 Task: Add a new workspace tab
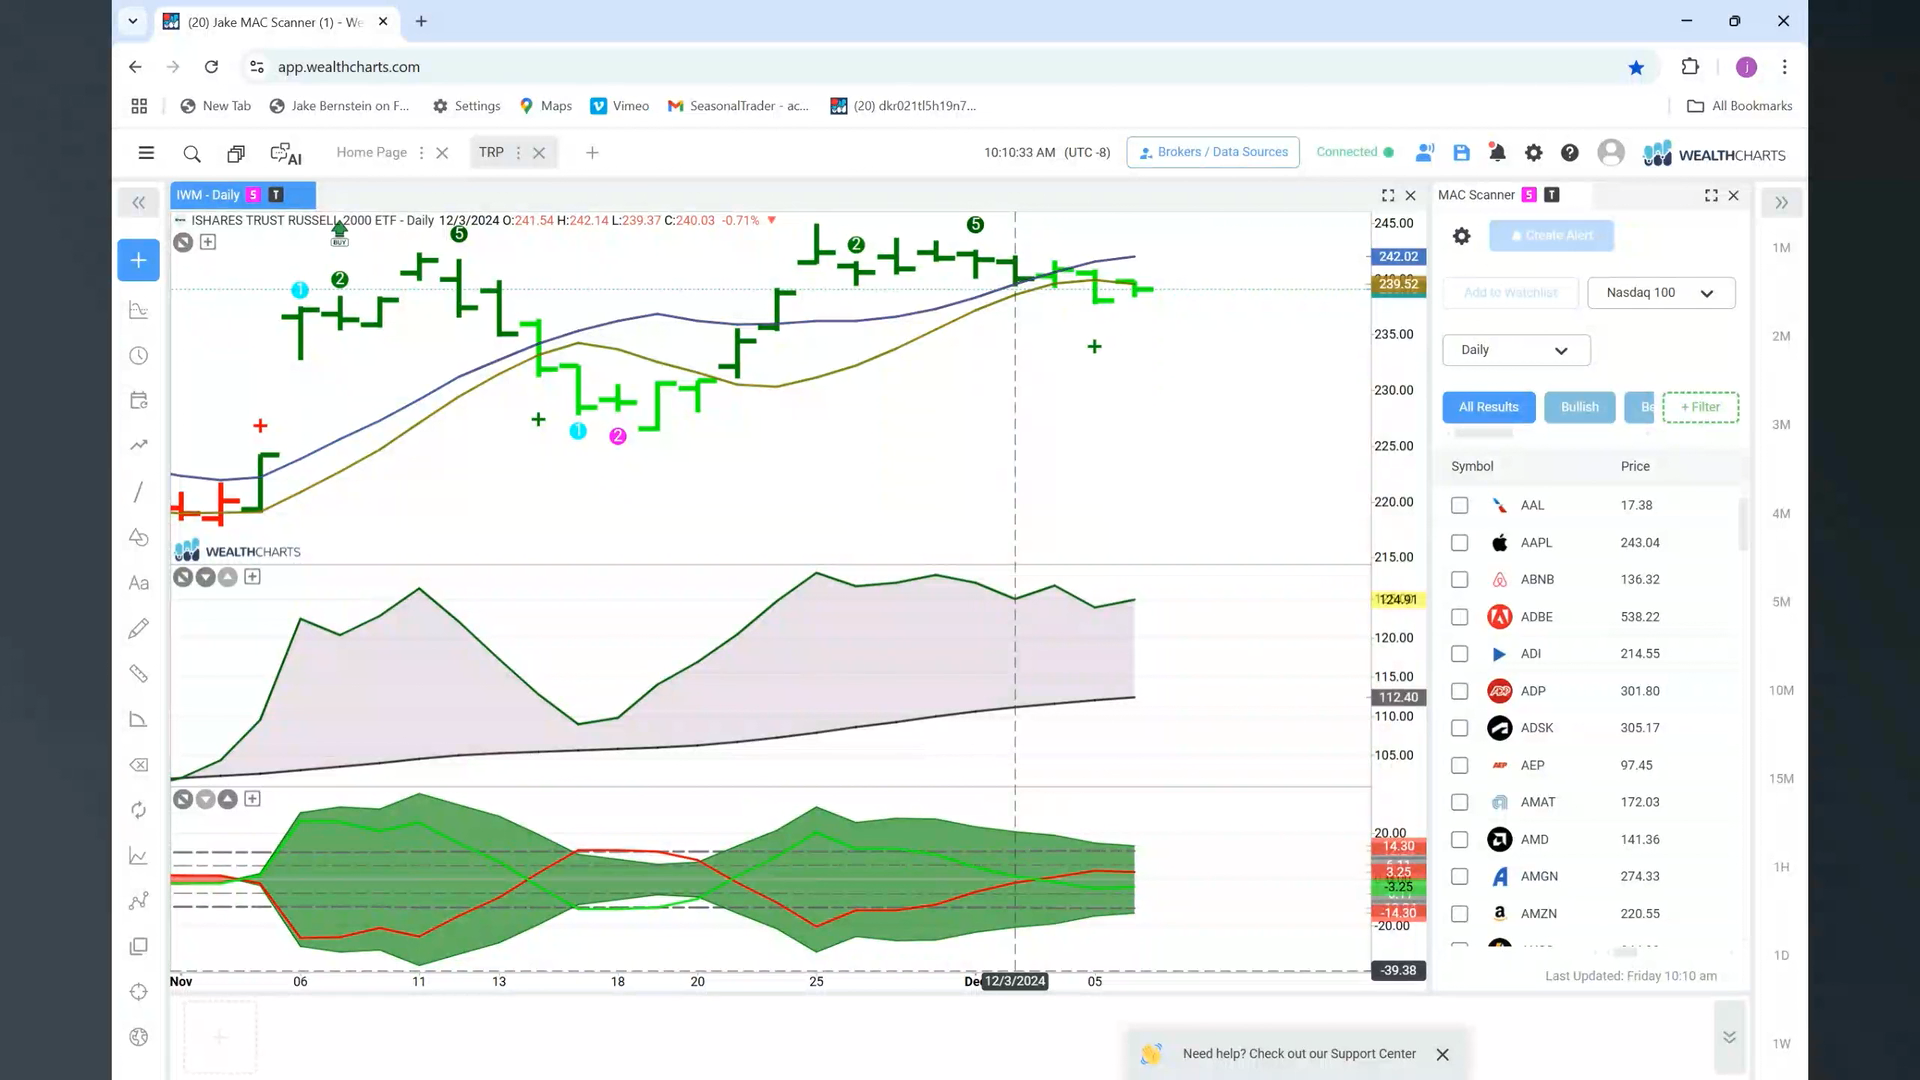pos(592,153)
